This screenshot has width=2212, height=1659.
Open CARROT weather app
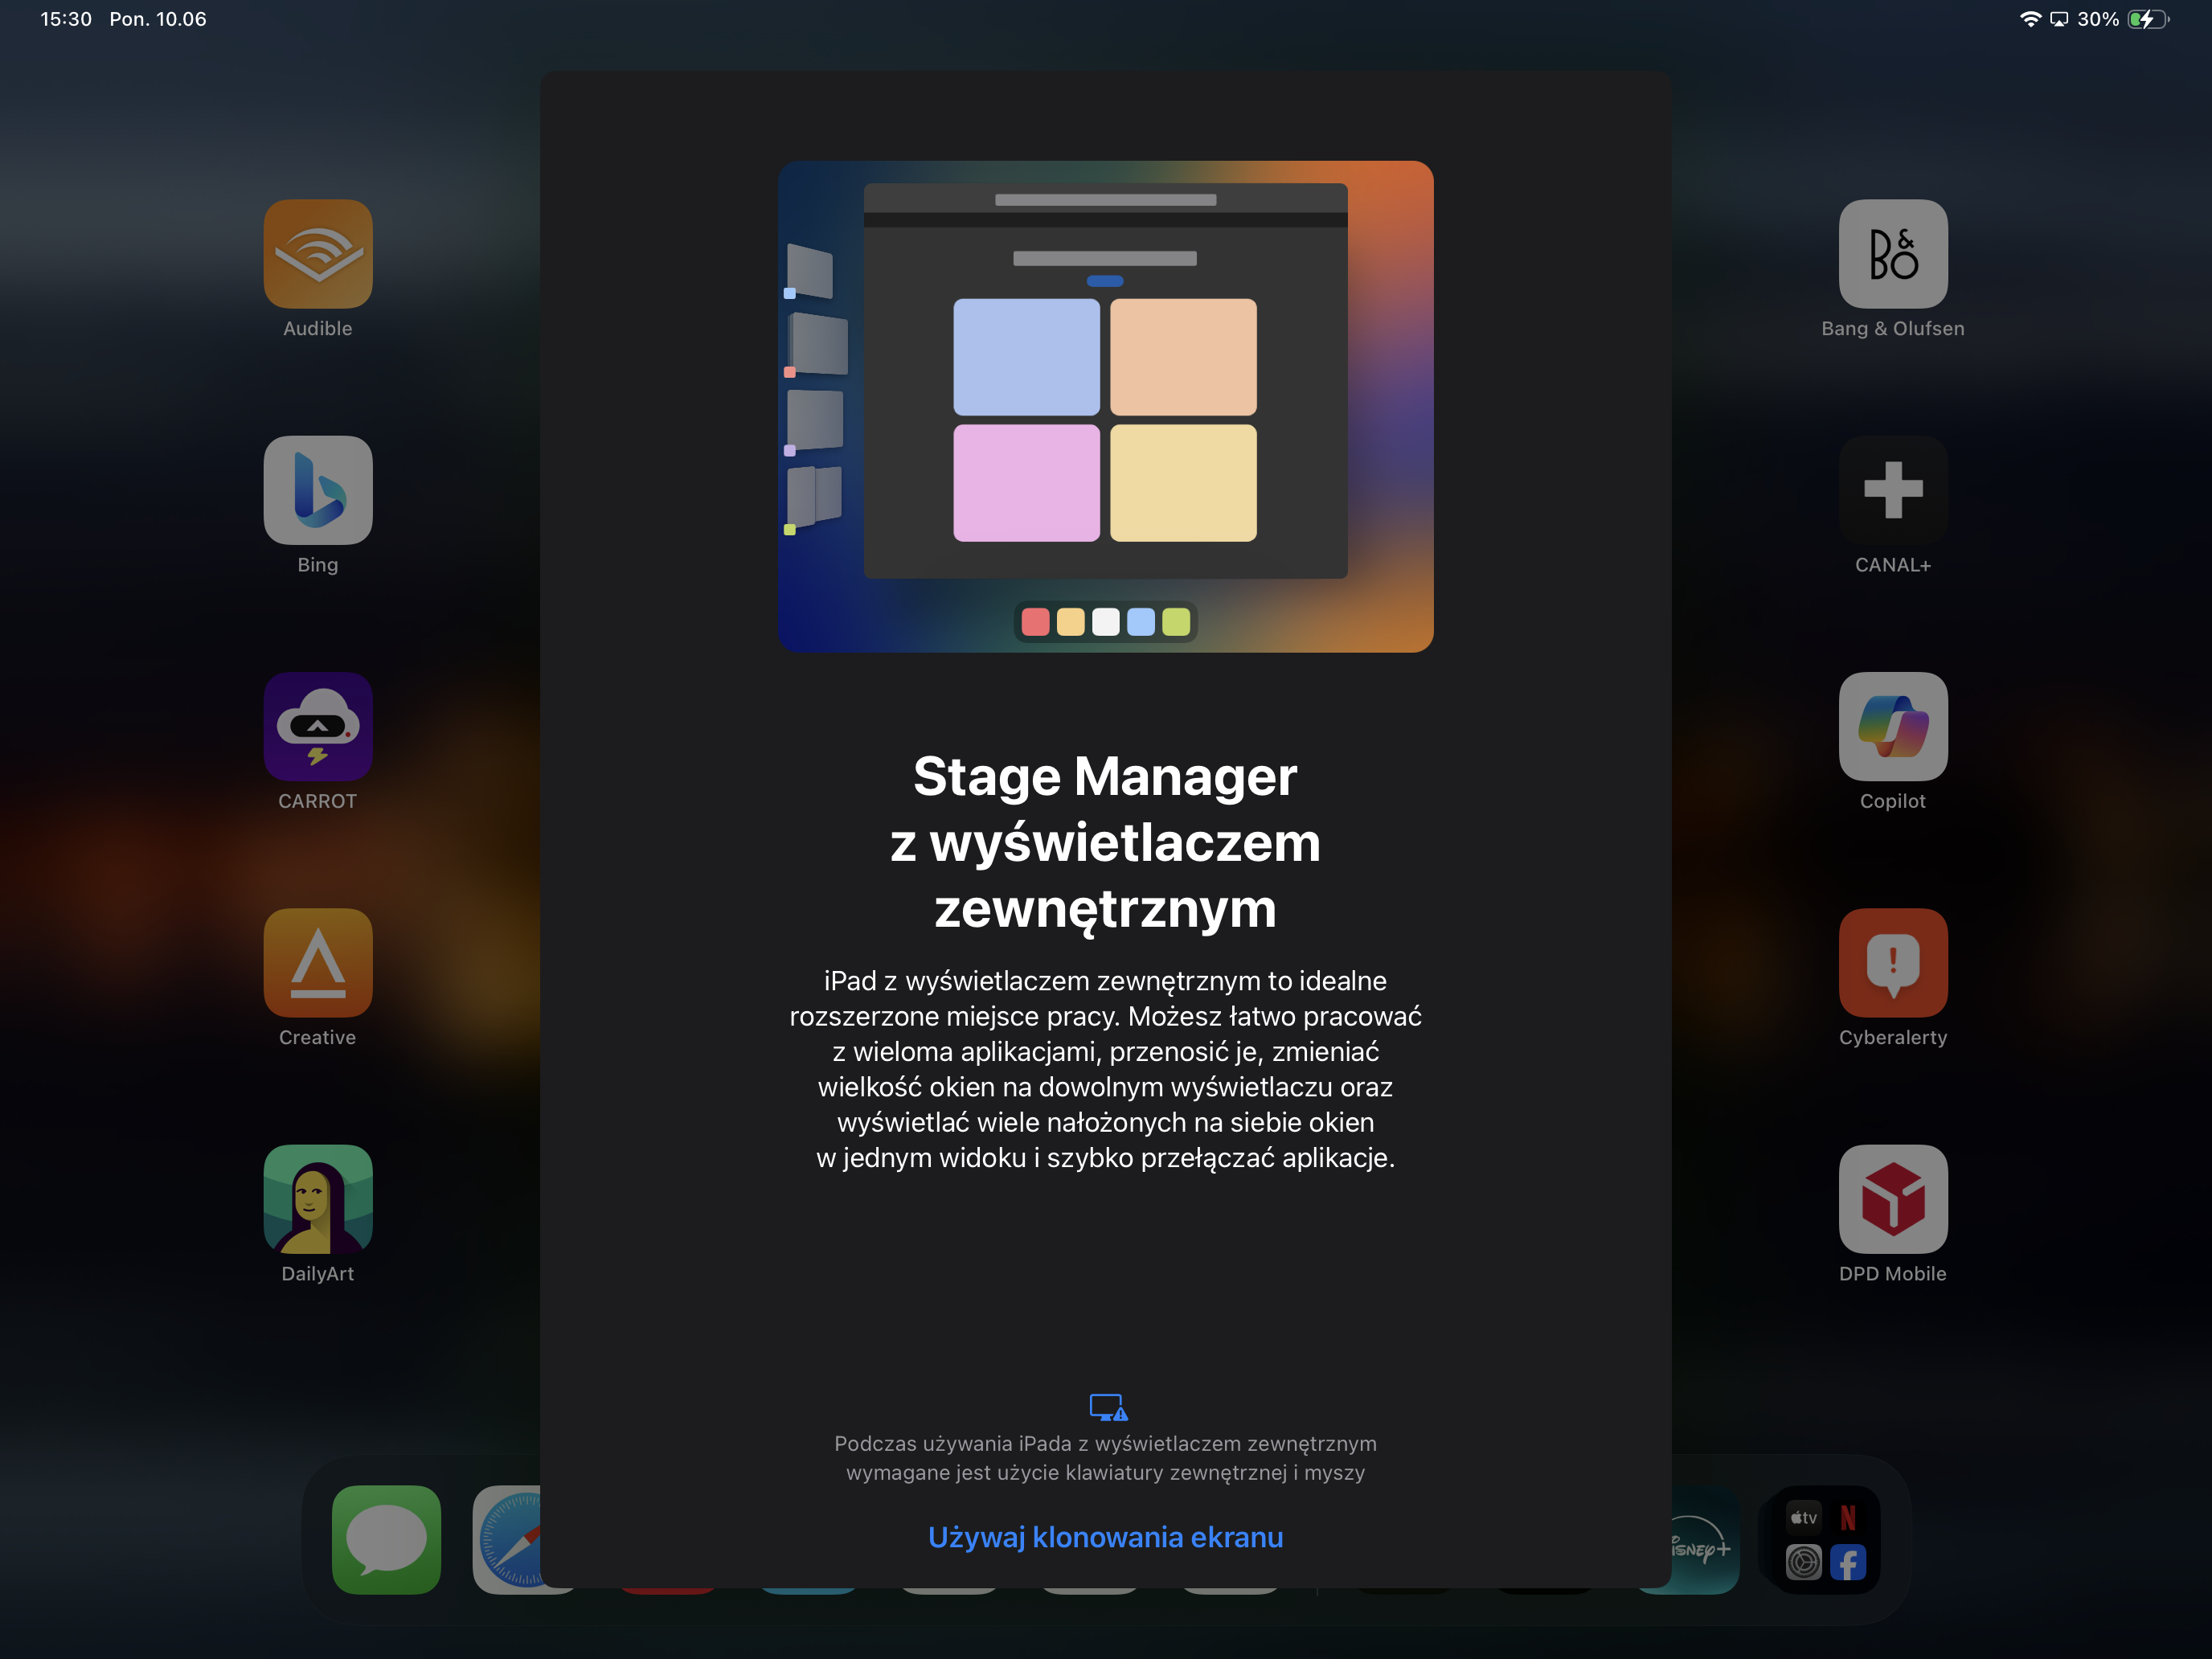coord(318,726)
